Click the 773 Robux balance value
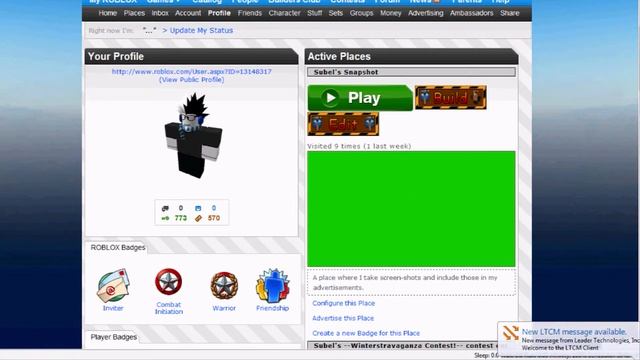 180,218
